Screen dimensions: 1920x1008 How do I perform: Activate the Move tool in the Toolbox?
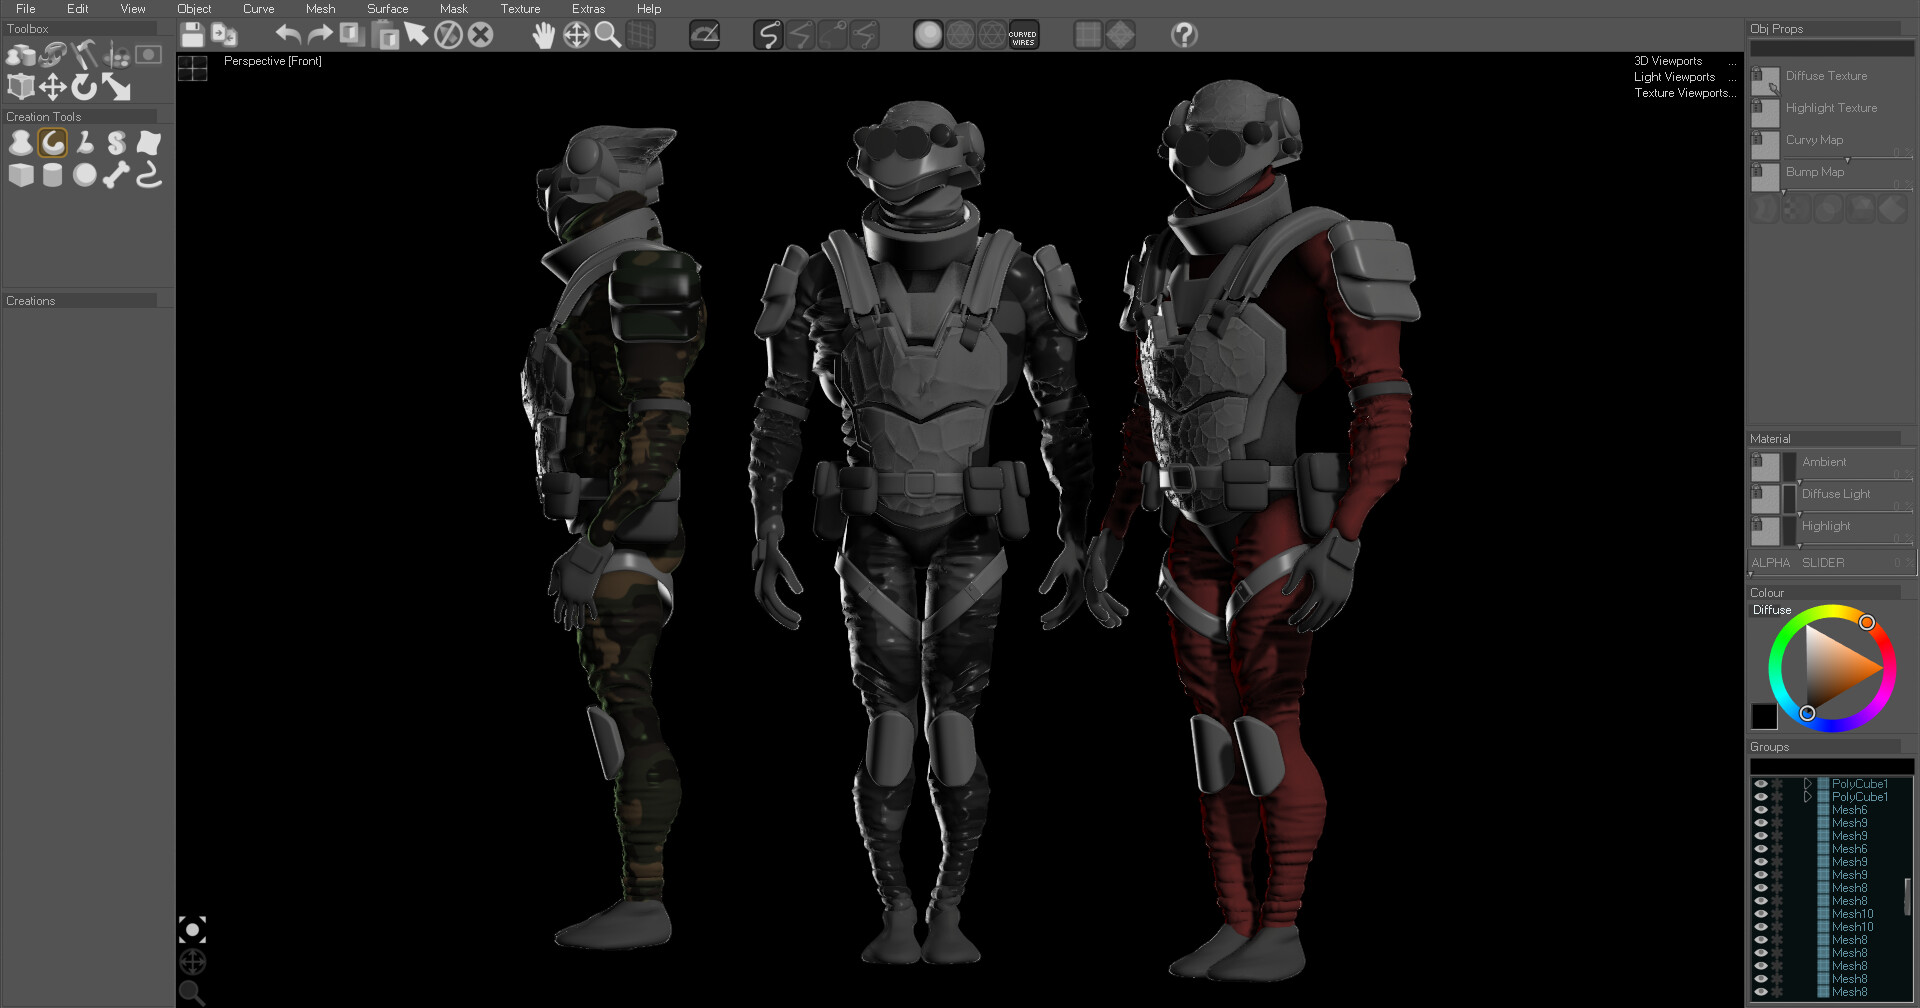point(53,88)
